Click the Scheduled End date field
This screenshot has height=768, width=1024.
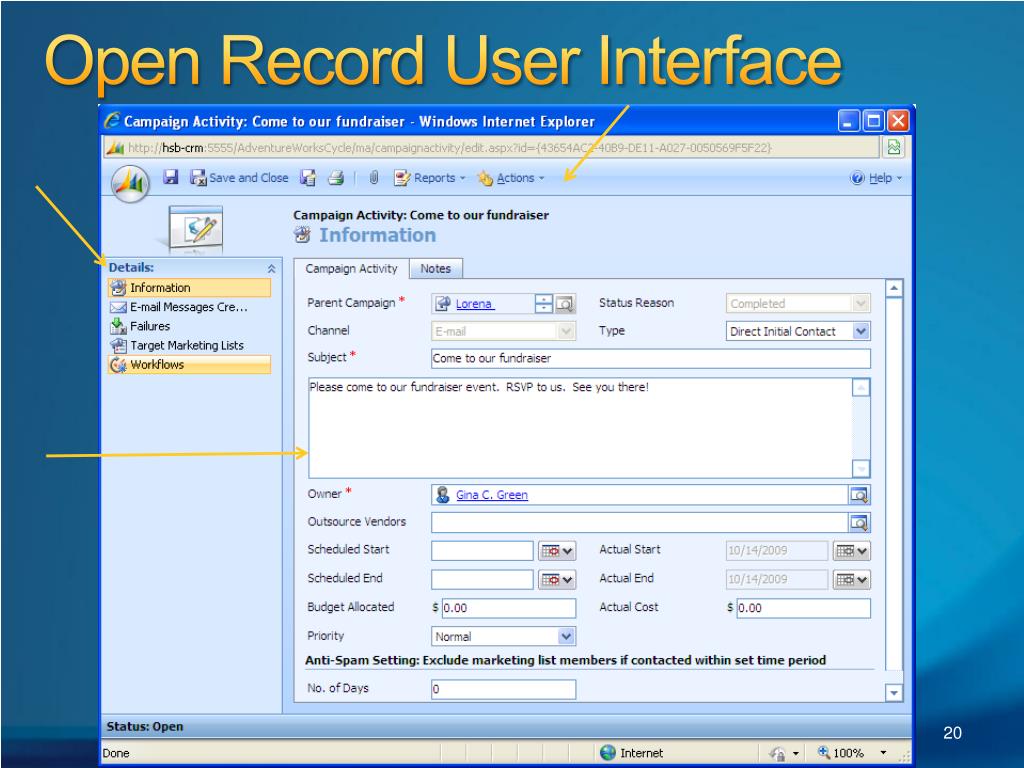[x=483, y=579]
